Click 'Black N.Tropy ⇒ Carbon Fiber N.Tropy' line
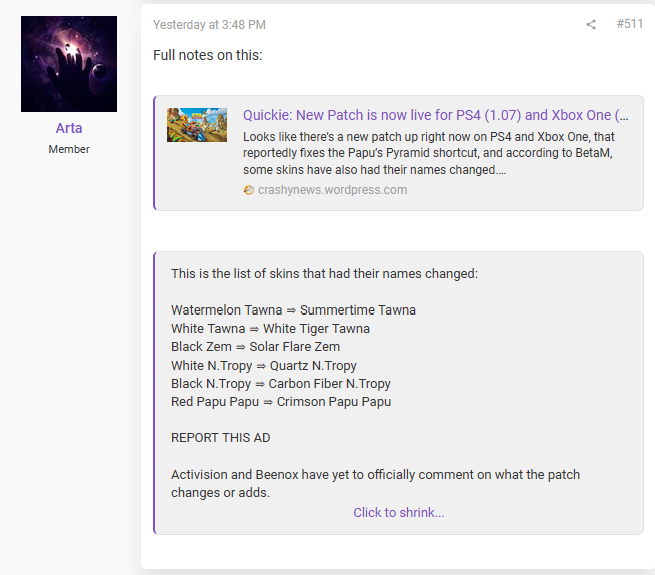 [281, 384]
